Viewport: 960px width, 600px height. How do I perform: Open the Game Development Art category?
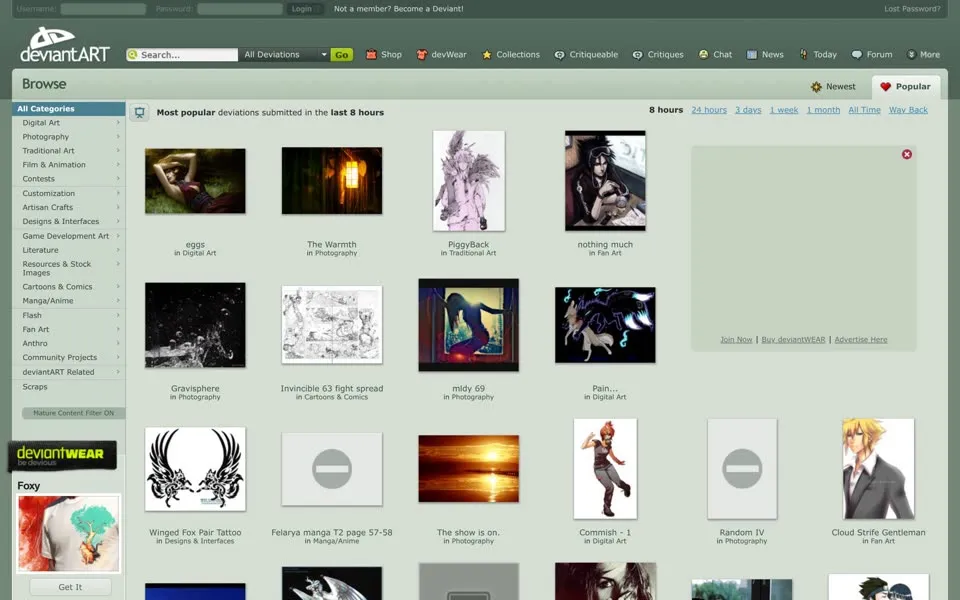click(x=66, y=236)
